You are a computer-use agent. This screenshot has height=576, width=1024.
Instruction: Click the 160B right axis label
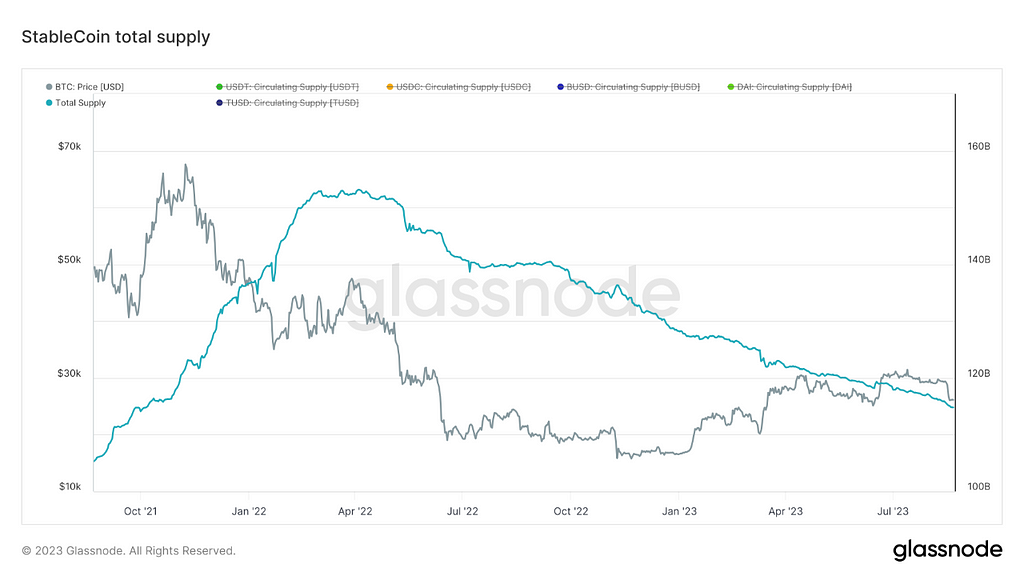point(979,146)
